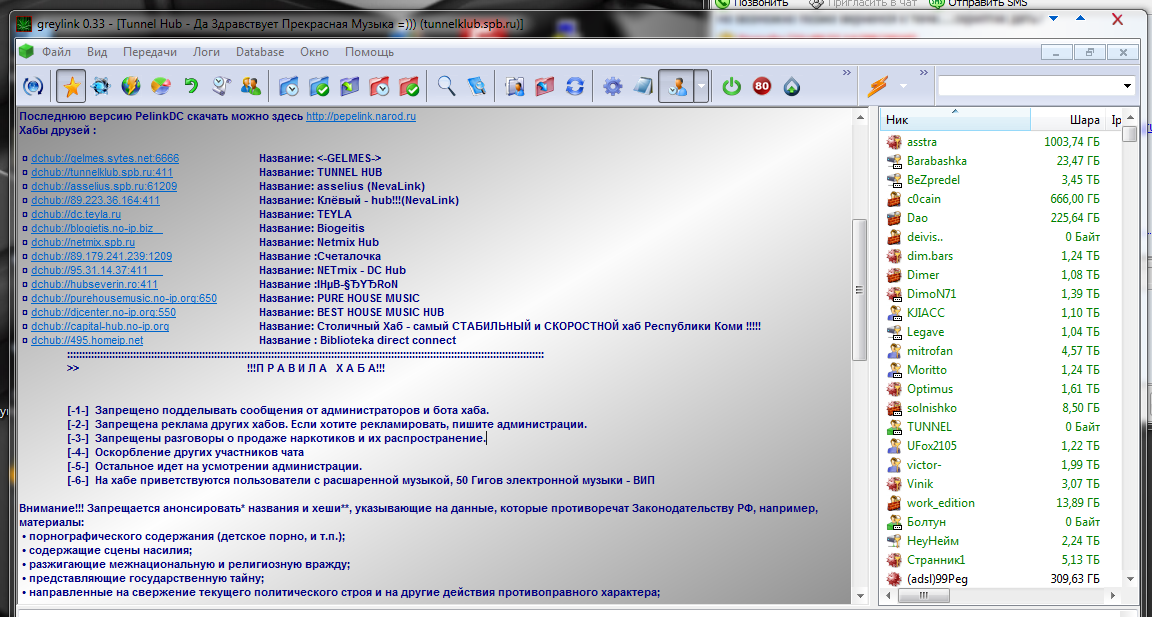Click the reconnect icon at toolbar start
1152x617 pixels.
click(34, 87)
